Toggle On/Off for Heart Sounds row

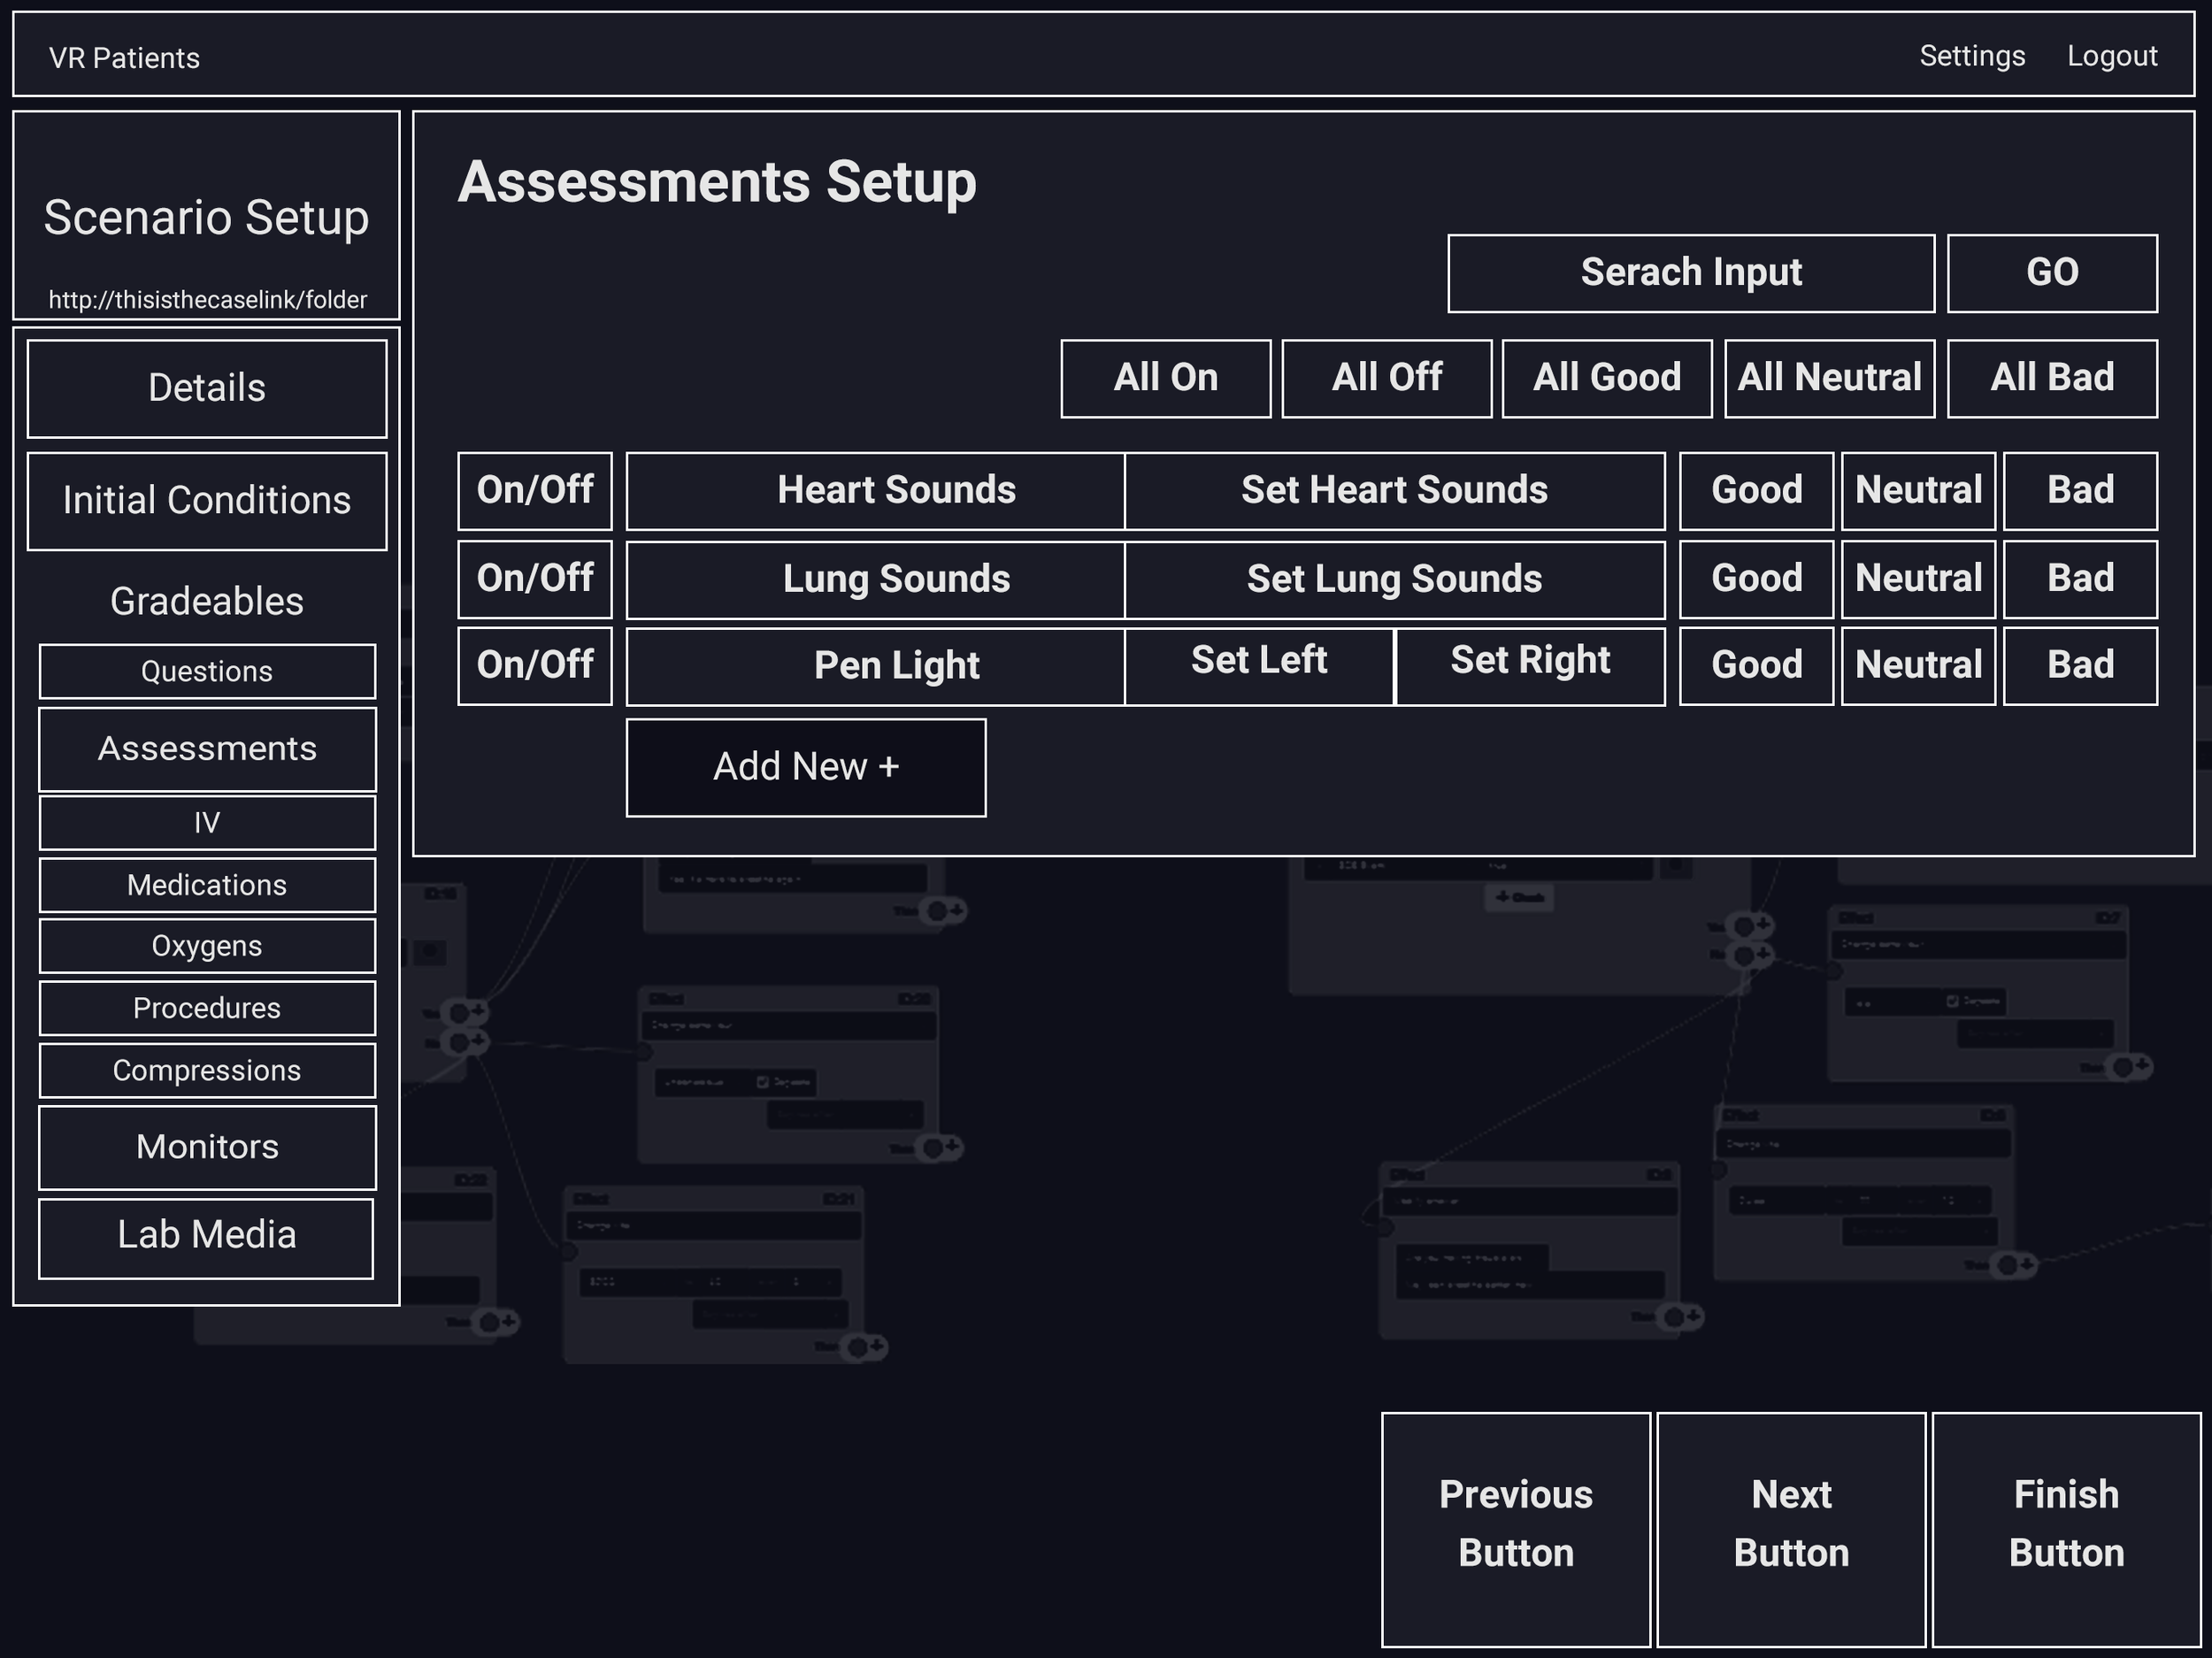tap(535, 490)
